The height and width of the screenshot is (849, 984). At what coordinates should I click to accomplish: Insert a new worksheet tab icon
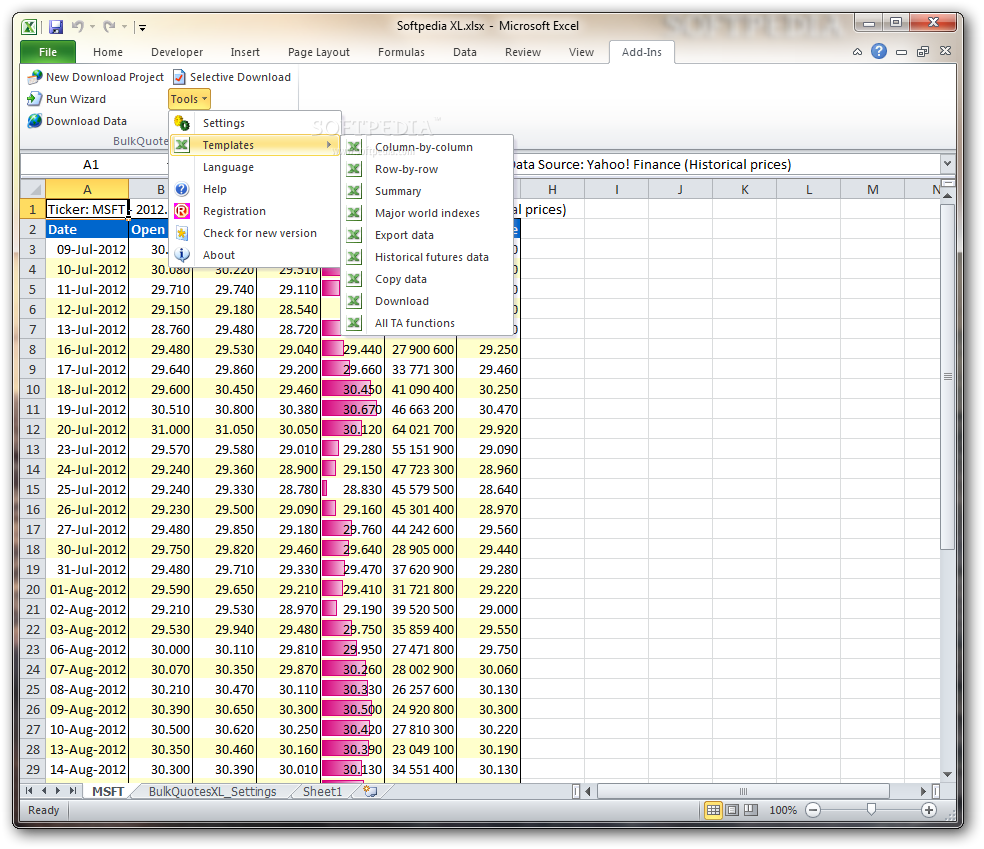point(370,791)
